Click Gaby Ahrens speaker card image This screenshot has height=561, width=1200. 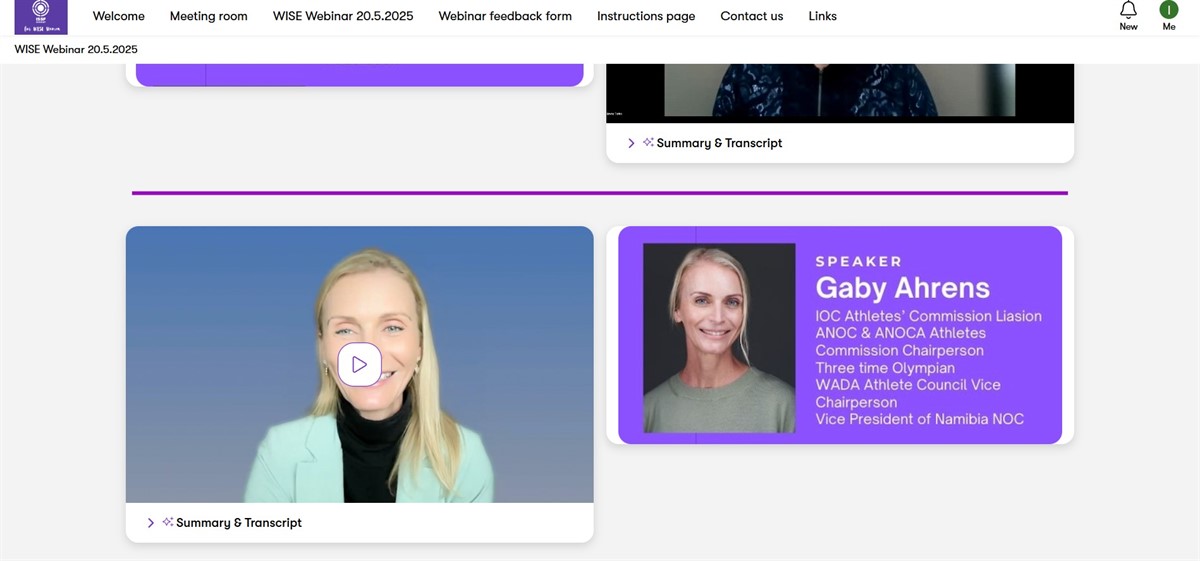click(840, 335)
